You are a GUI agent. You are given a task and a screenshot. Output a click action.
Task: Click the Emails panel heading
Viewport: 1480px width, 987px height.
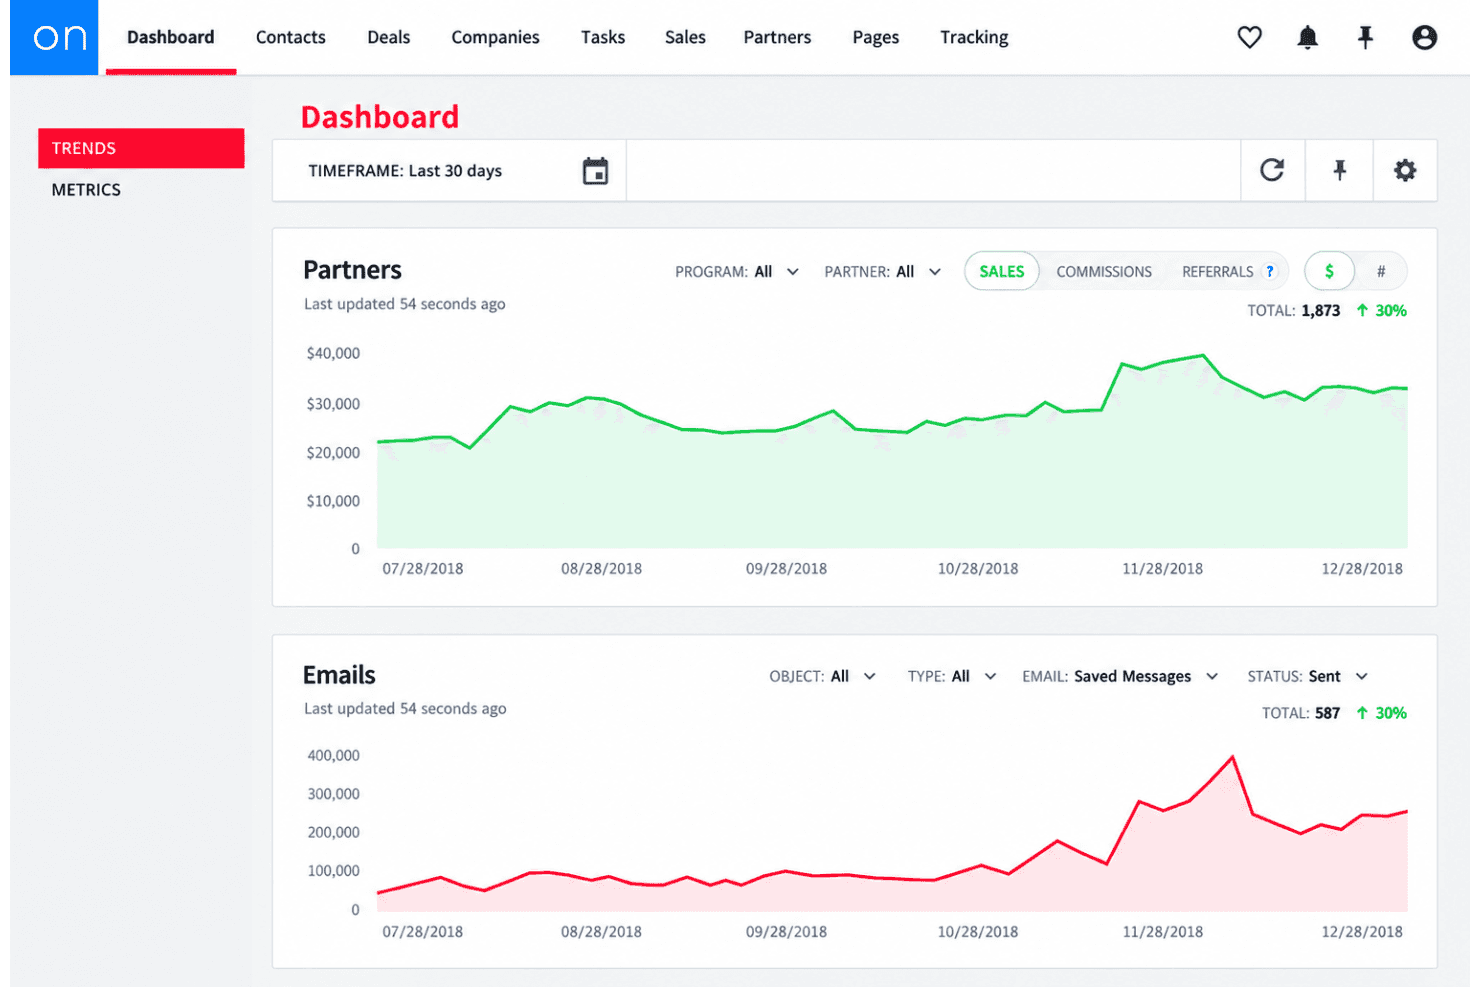click(339, 675)
